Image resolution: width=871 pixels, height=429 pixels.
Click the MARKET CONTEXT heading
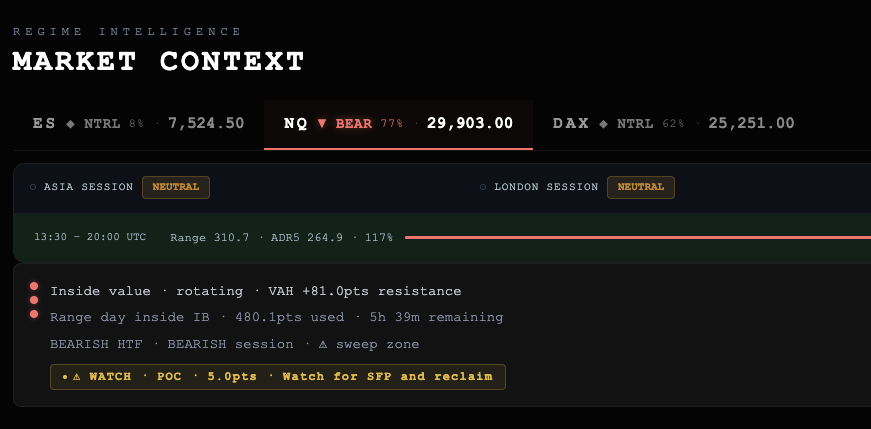tap(159, 61)
